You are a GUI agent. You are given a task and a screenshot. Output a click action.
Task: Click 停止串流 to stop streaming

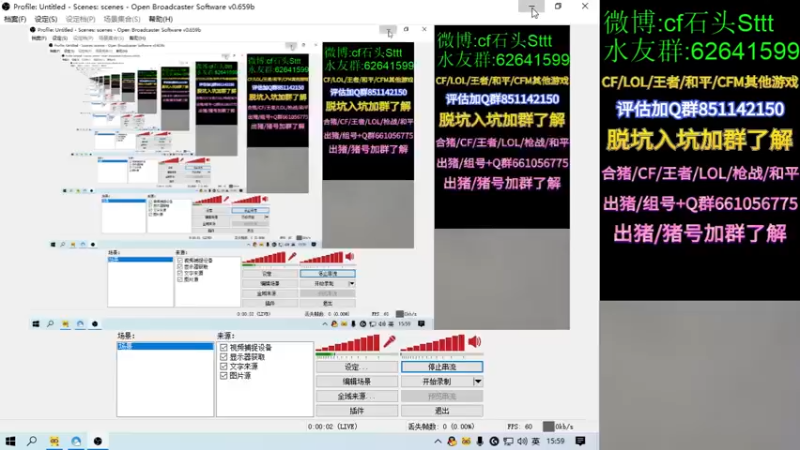point(442,367)
